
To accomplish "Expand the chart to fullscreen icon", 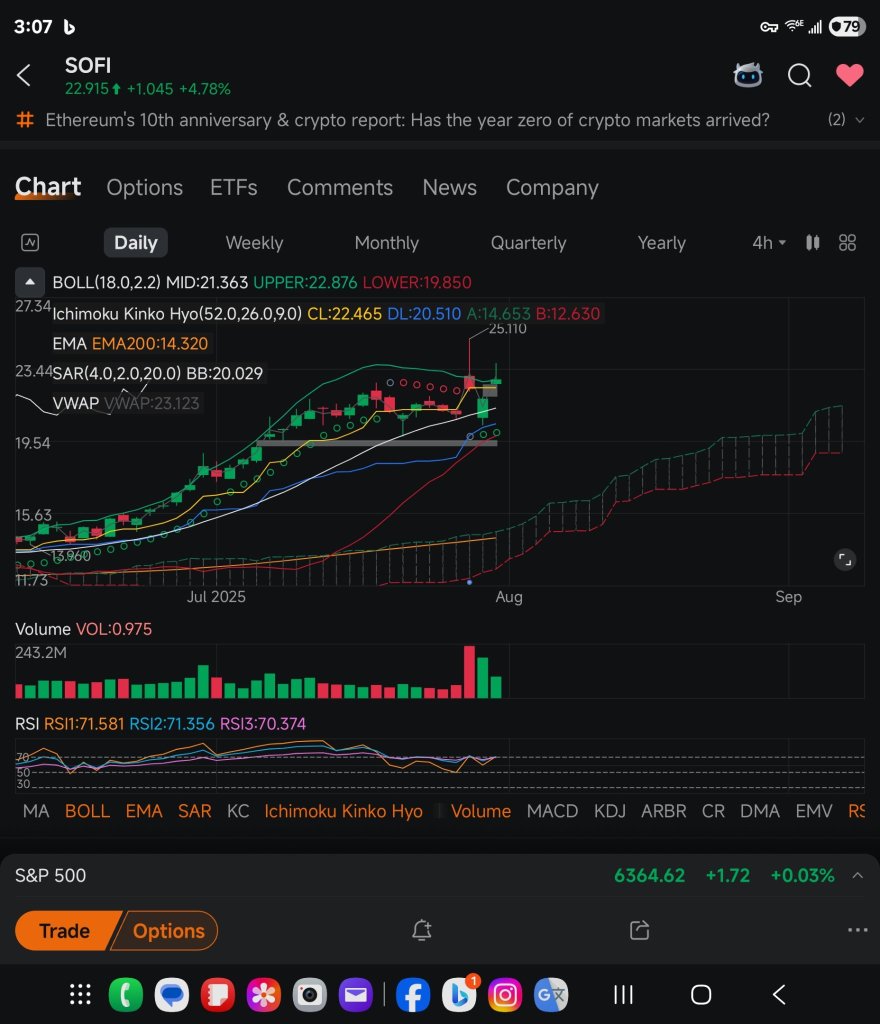I will tap(845, 560).
